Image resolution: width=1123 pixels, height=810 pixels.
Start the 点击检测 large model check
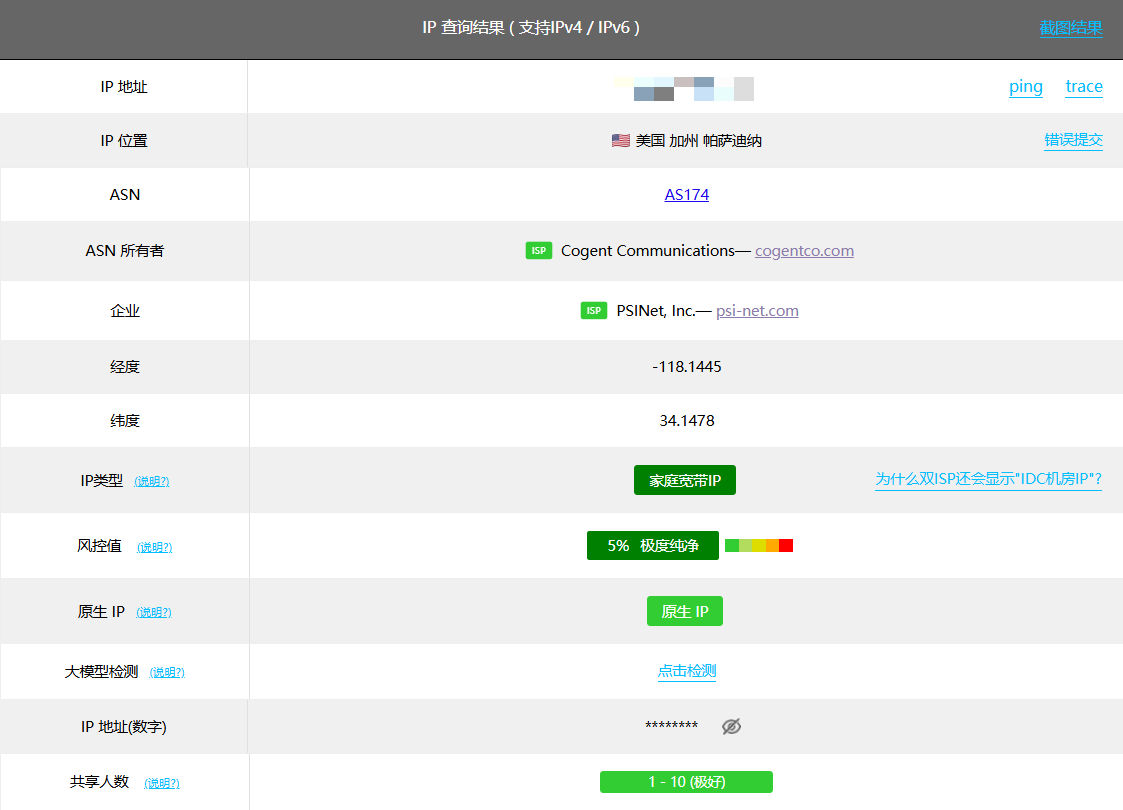pyautogui.click(x=686, y=671)
